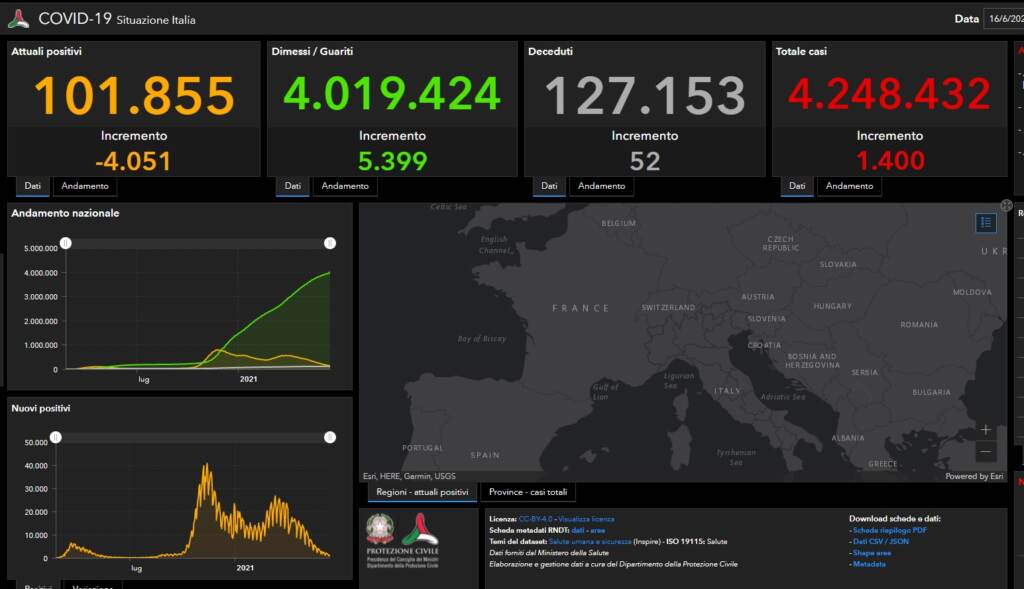1024x589 pixels.
Task: Download the Shape aree file
Action: click(x=871, y=553)
